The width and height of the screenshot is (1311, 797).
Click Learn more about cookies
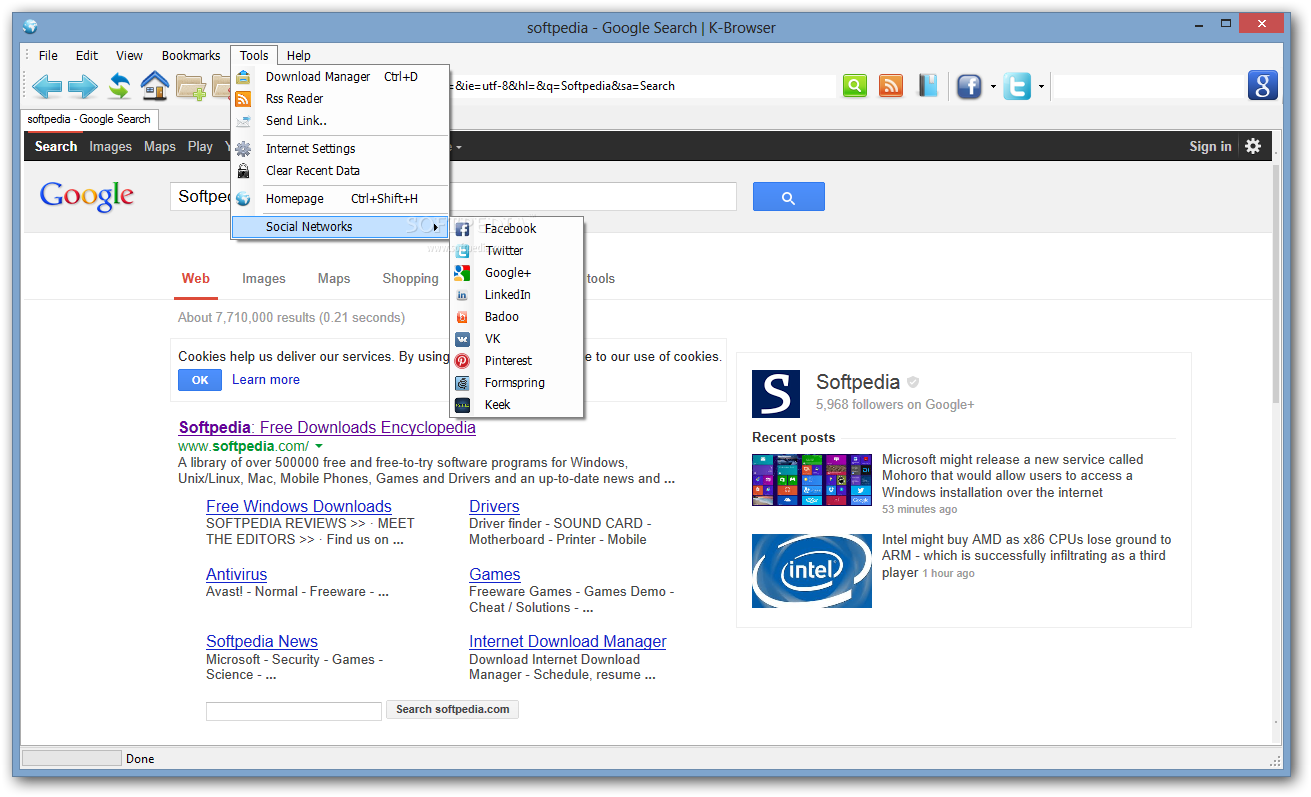266,380
